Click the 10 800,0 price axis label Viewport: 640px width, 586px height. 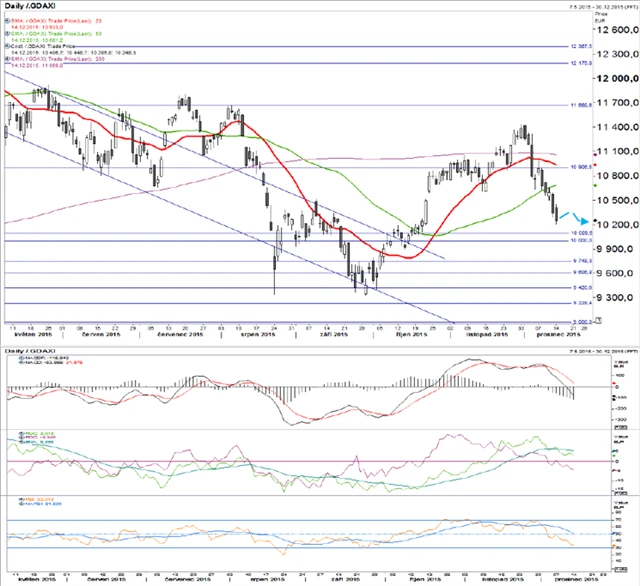618,175
